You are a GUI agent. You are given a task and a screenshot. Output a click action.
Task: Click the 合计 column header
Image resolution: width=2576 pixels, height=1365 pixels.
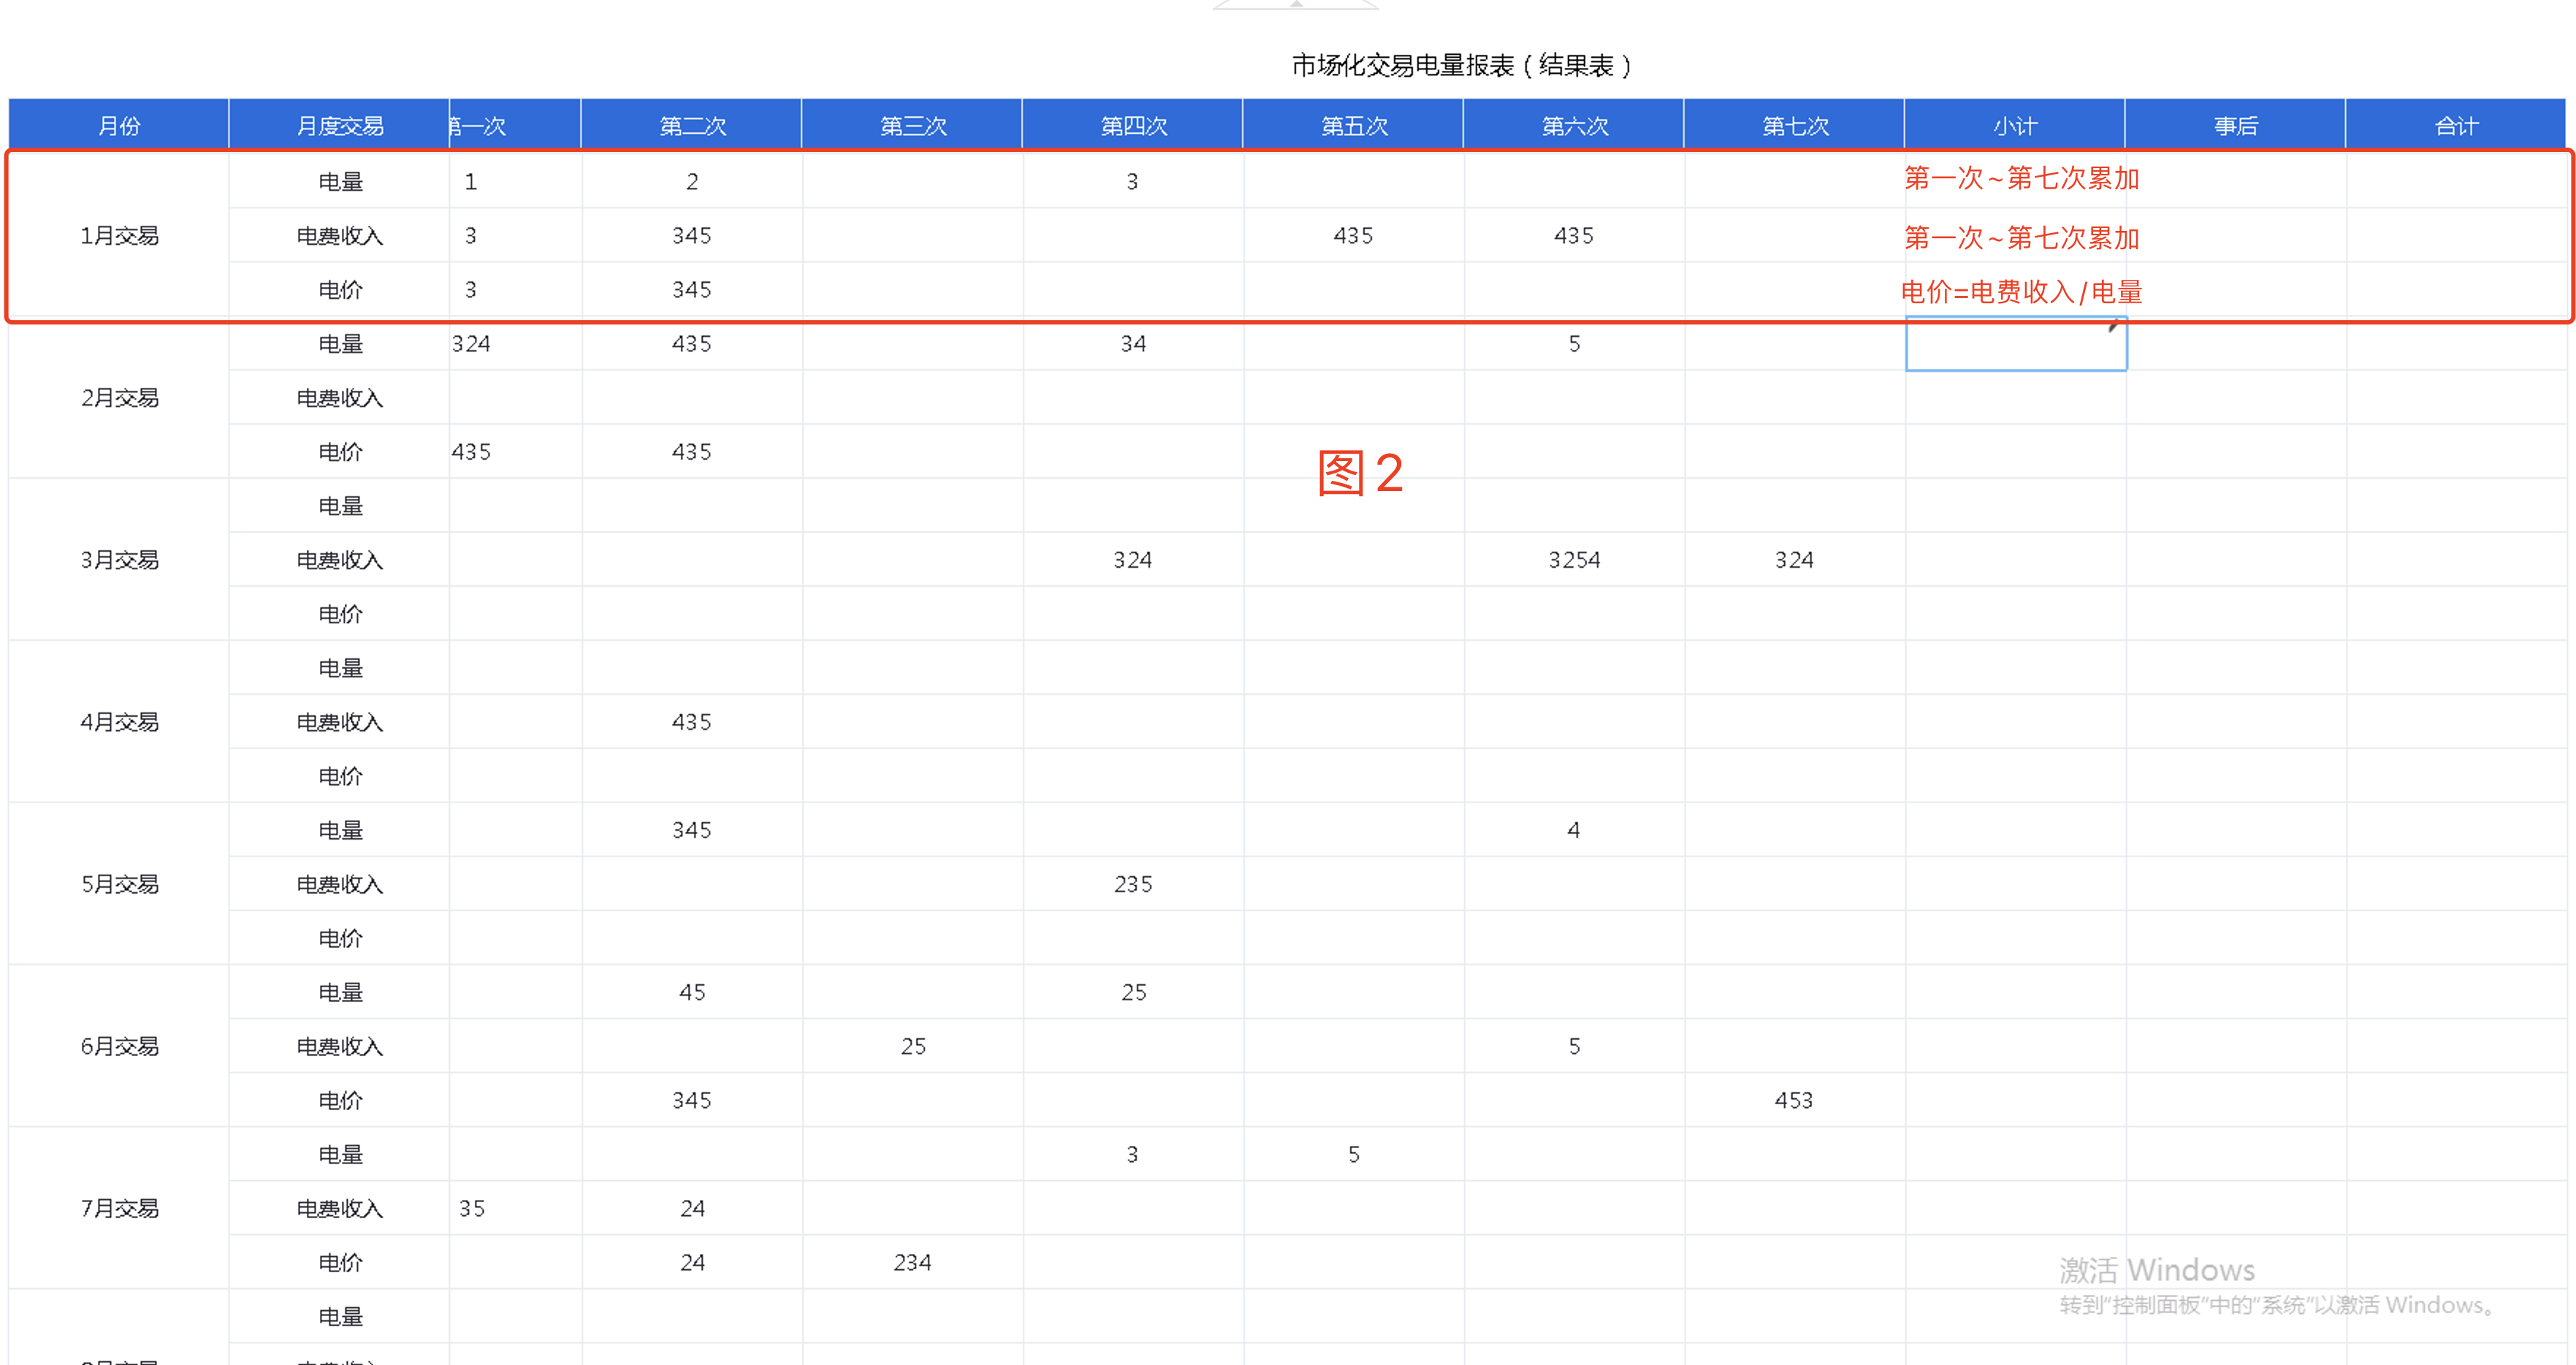tap(2456, 126)
